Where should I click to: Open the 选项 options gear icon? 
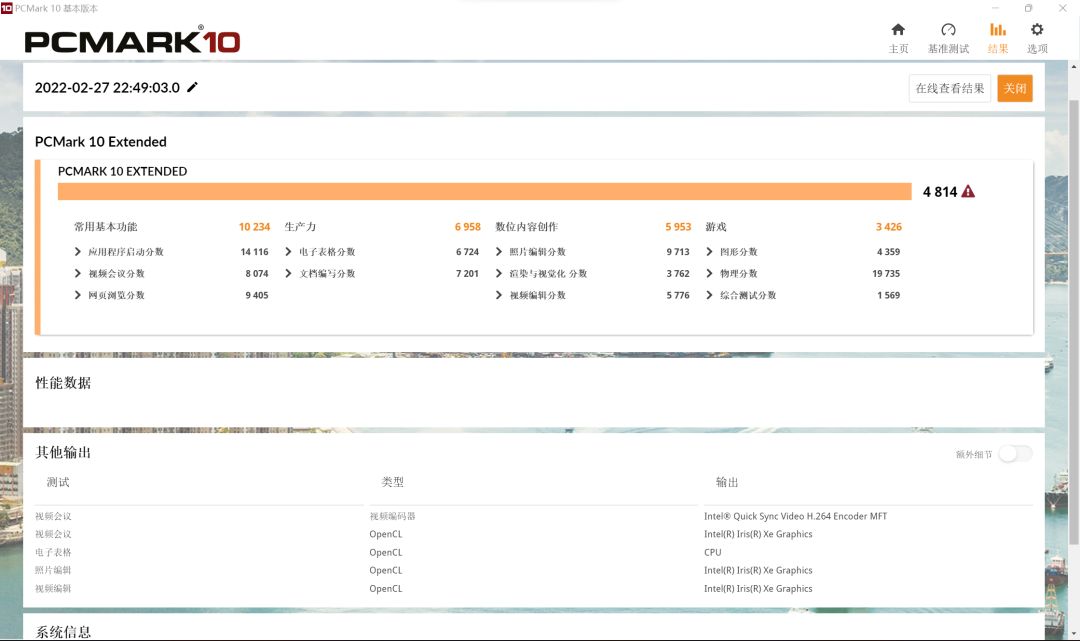[x=1037, y=30]
